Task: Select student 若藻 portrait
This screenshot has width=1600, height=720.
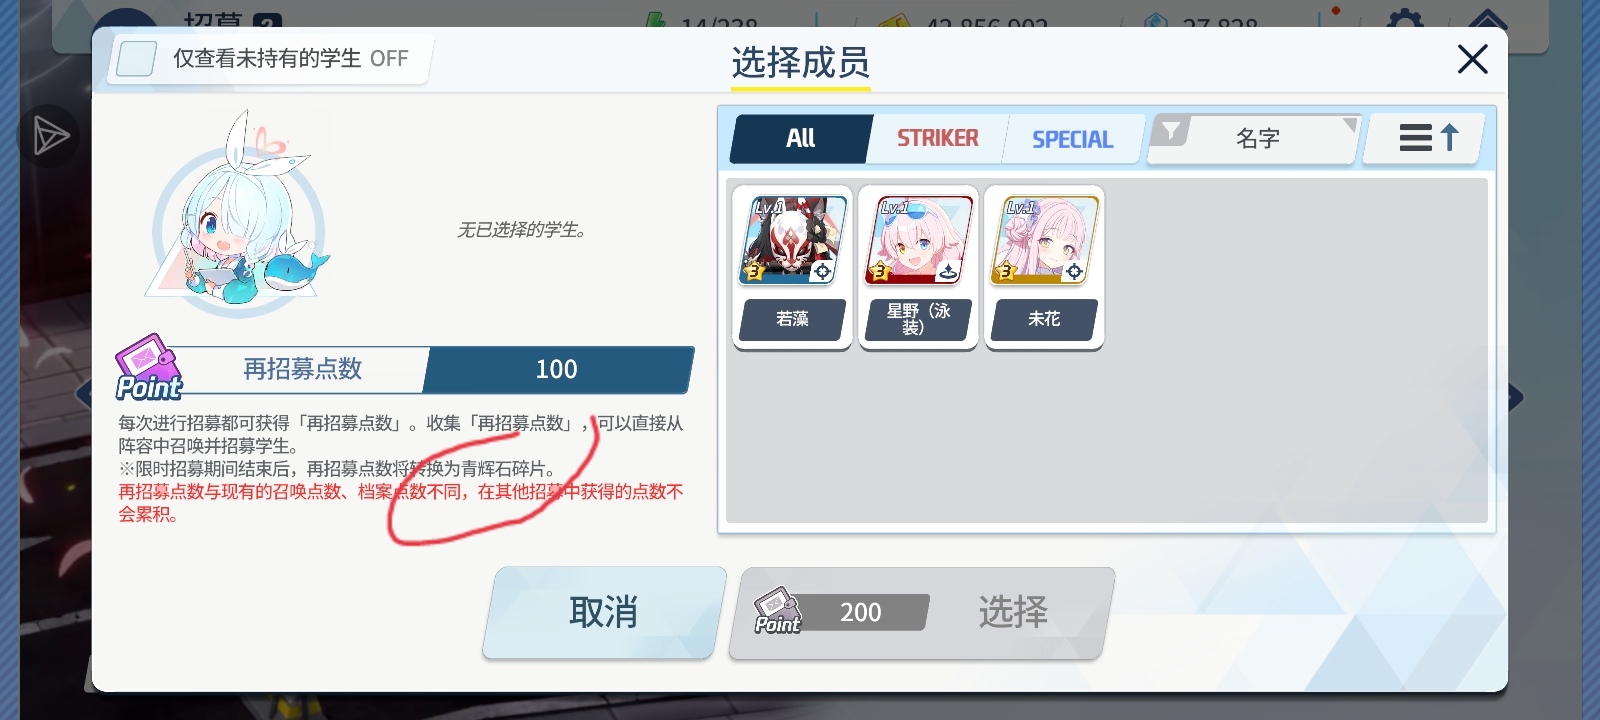Action: [x=793, y=240]
